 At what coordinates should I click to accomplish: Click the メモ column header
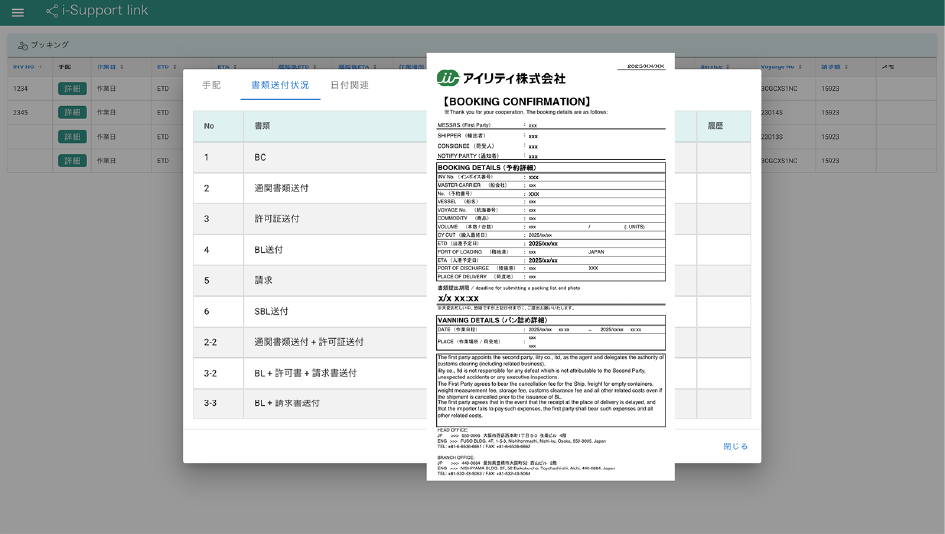(888, 67)
